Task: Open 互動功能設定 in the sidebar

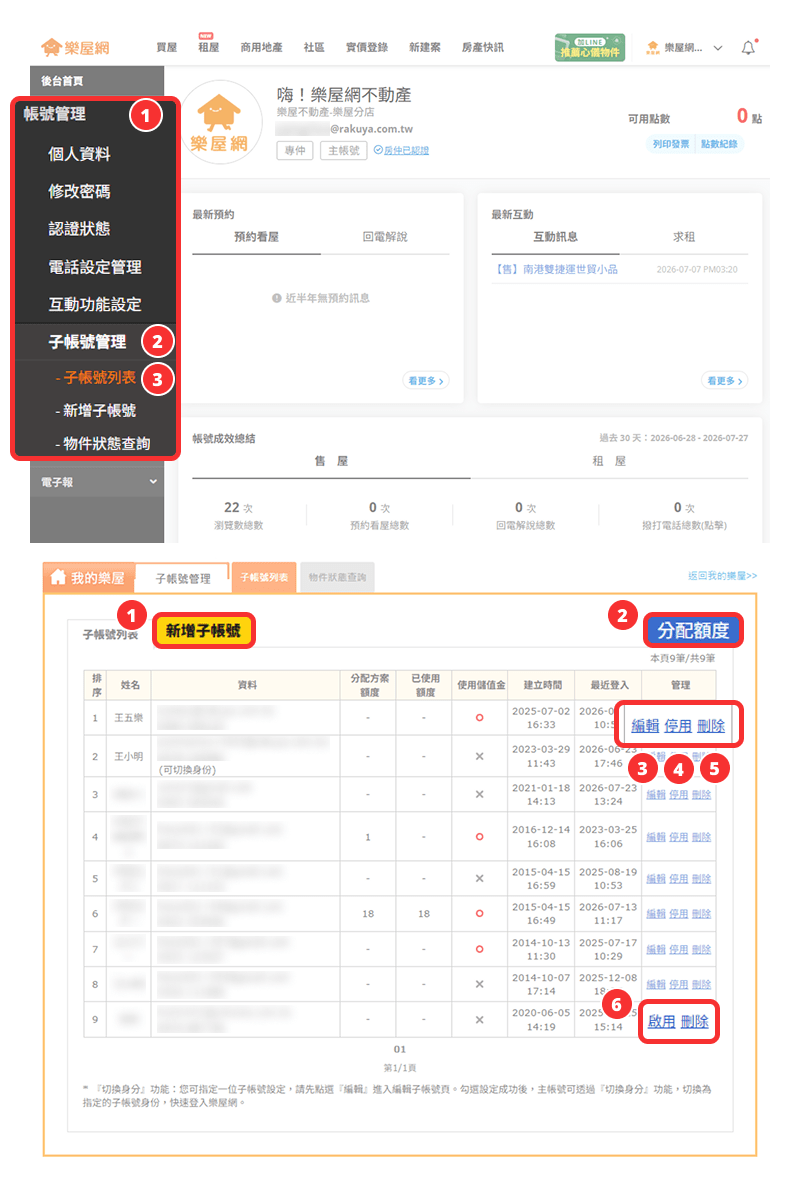Action: (95, 304)
